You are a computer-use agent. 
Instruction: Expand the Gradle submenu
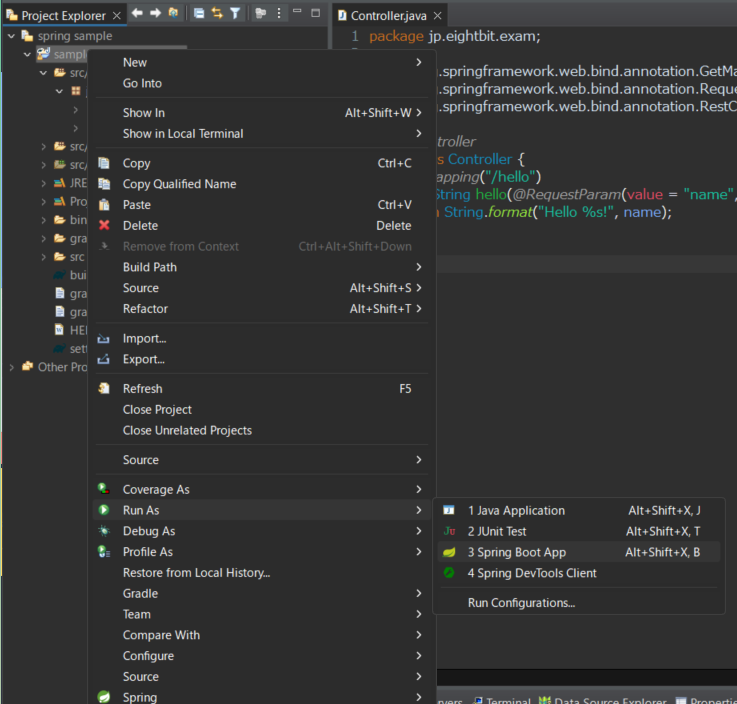(x=262, y=594)
